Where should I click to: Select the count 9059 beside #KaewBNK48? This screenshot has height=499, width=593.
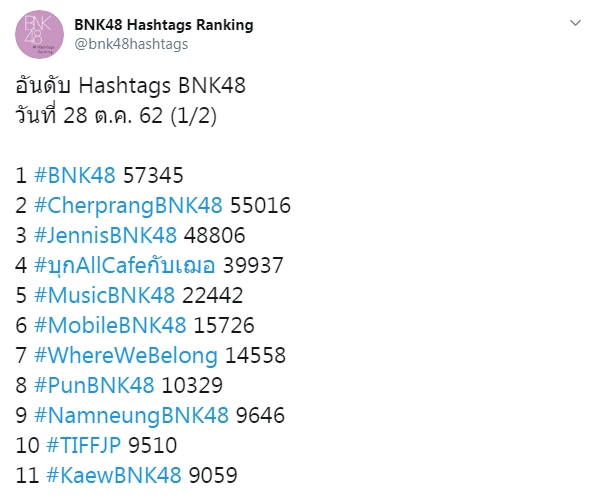[x=213, y=475]
